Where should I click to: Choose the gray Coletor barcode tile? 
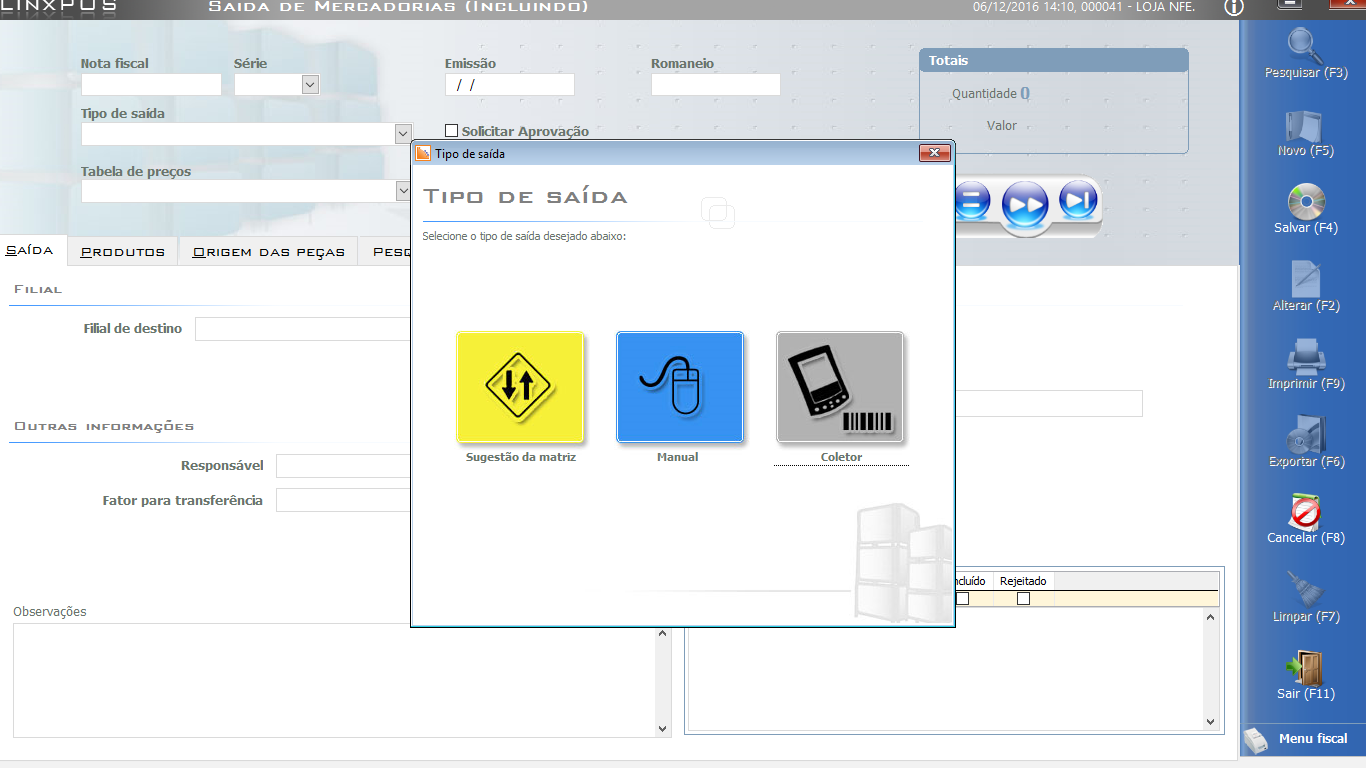pos(840,387)
